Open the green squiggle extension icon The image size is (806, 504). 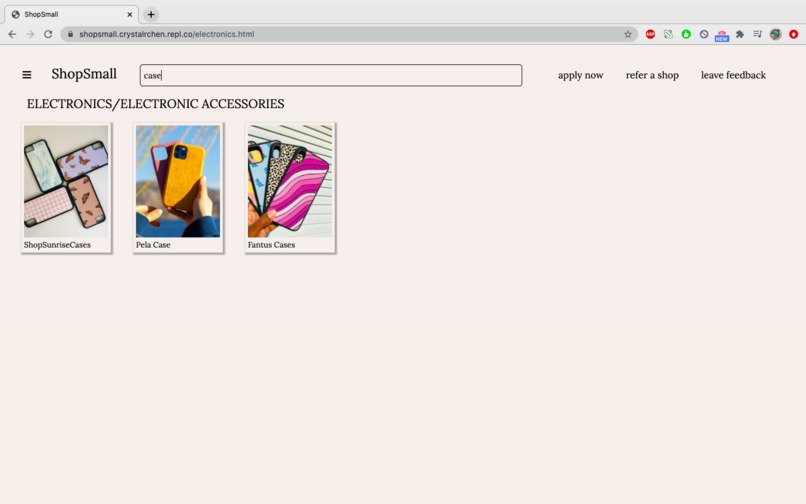pyautogui.click(x=668, y=34)
